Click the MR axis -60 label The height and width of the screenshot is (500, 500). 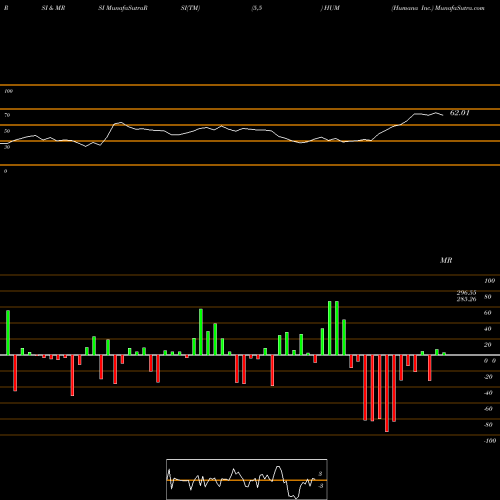(488, 409)
